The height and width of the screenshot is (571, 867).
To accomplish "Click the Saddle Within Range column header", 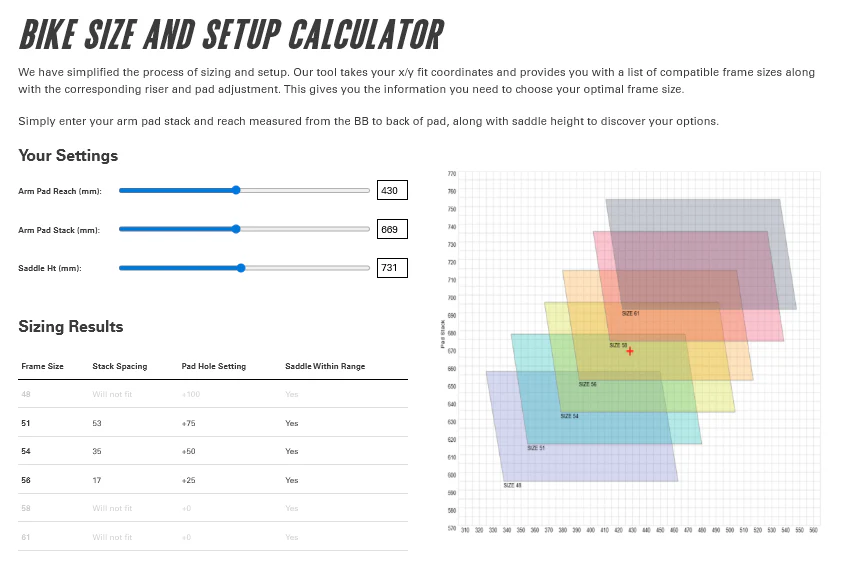I will point(325,366).
